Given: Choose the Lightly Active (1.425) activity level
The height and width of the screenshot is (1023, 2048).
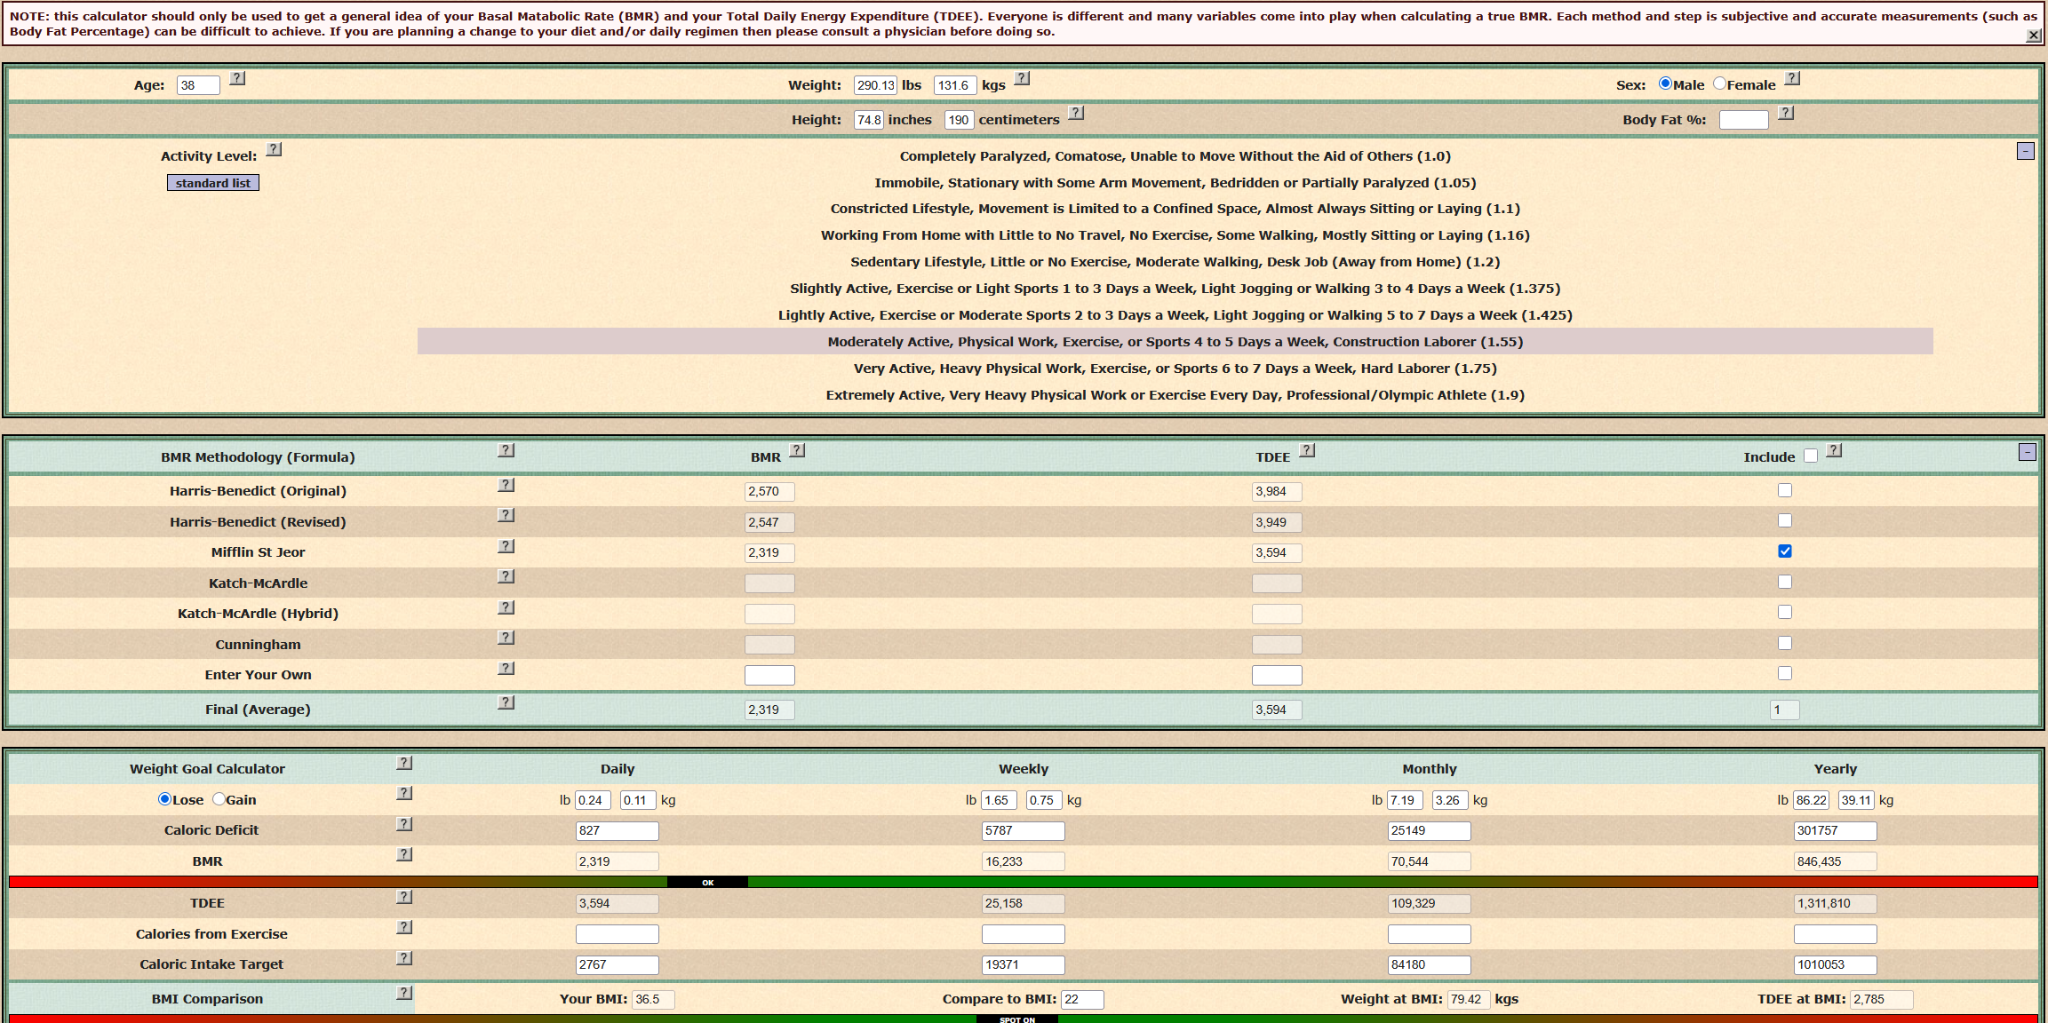Looking at the screenshot, I should [1175, 315].
